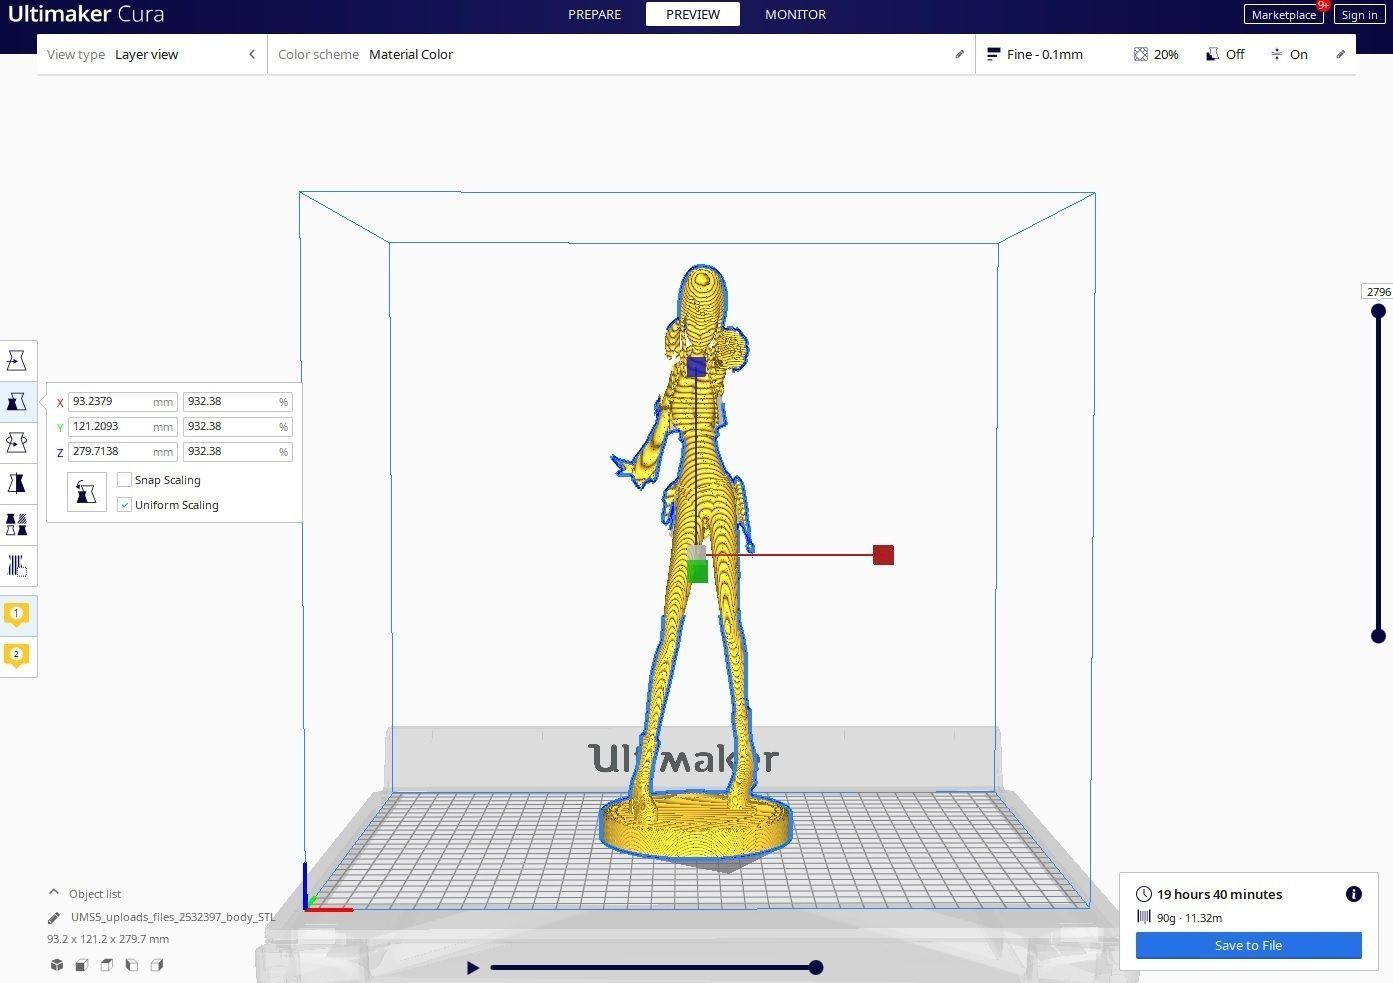This screenshot has width=1393, height=983.
Task: Click the X size mm input field
Action: click(122, 402)
